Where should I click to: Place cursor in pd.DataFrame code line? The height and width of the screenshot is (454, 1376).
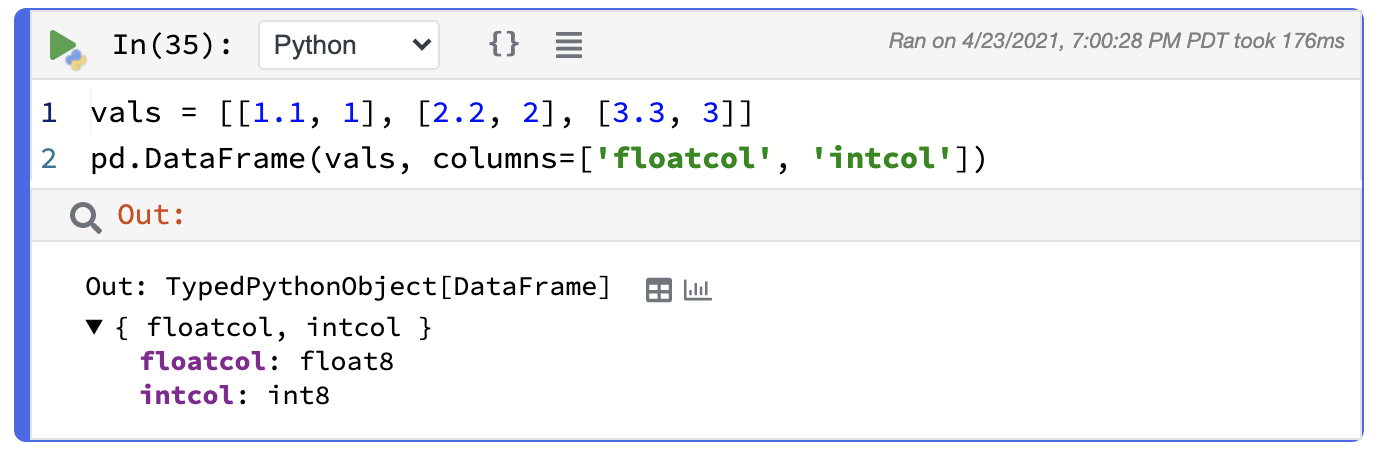[538, 159]
